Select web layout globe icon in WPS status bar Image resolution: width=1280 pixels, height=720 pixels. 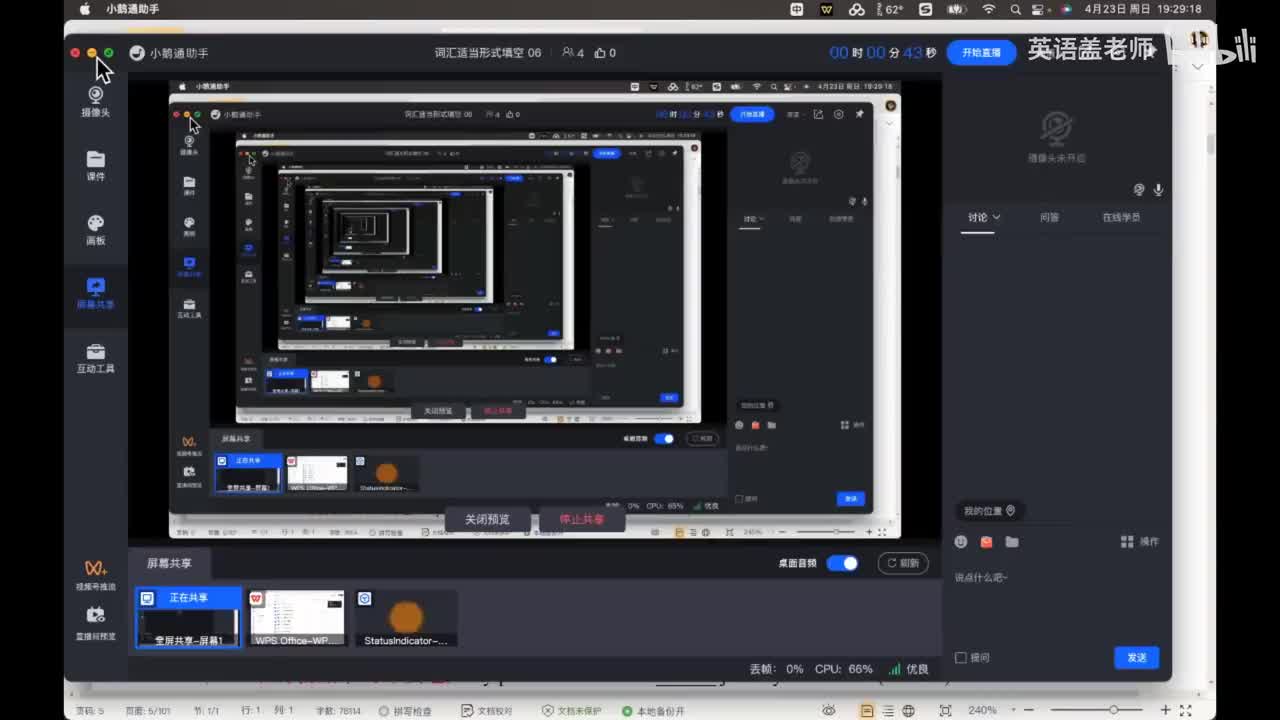(908, 711)
